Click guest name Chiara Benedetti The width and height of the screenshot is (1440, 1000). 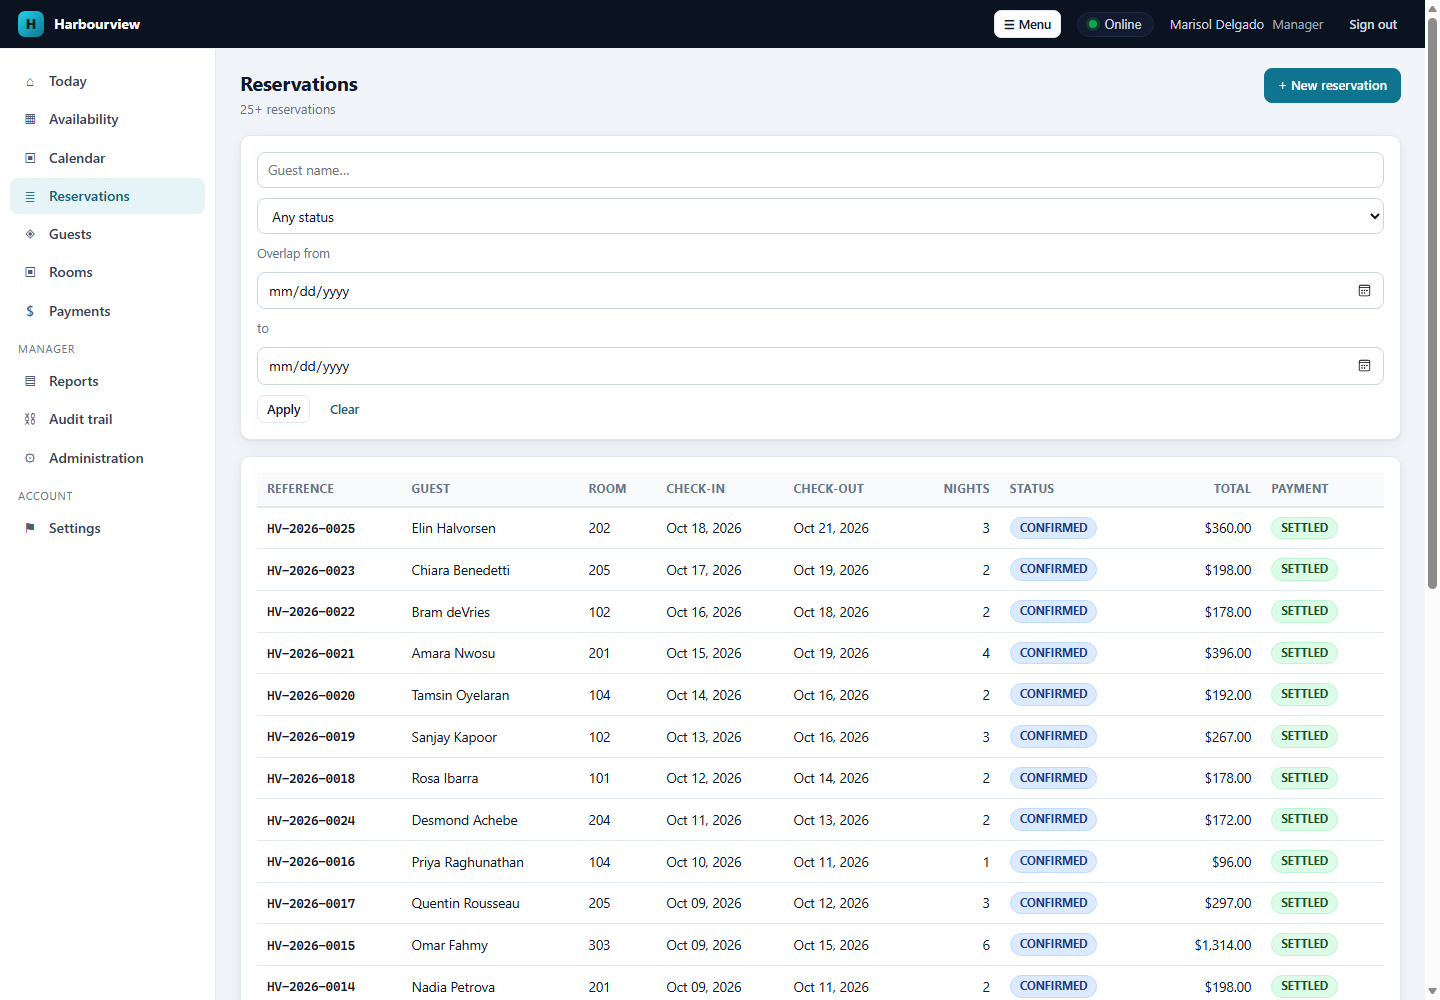[x=461, y=570]
